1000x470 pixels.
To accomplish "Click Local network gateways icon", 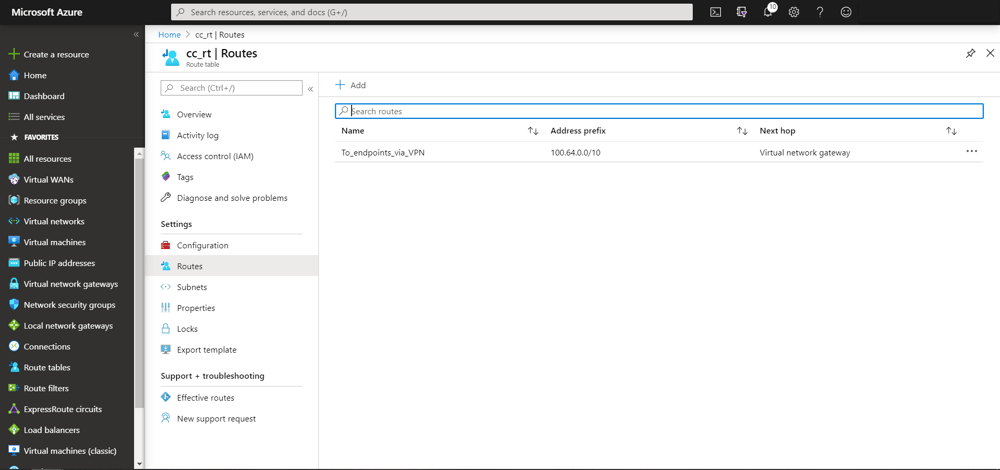I will [x=13, y=326].
